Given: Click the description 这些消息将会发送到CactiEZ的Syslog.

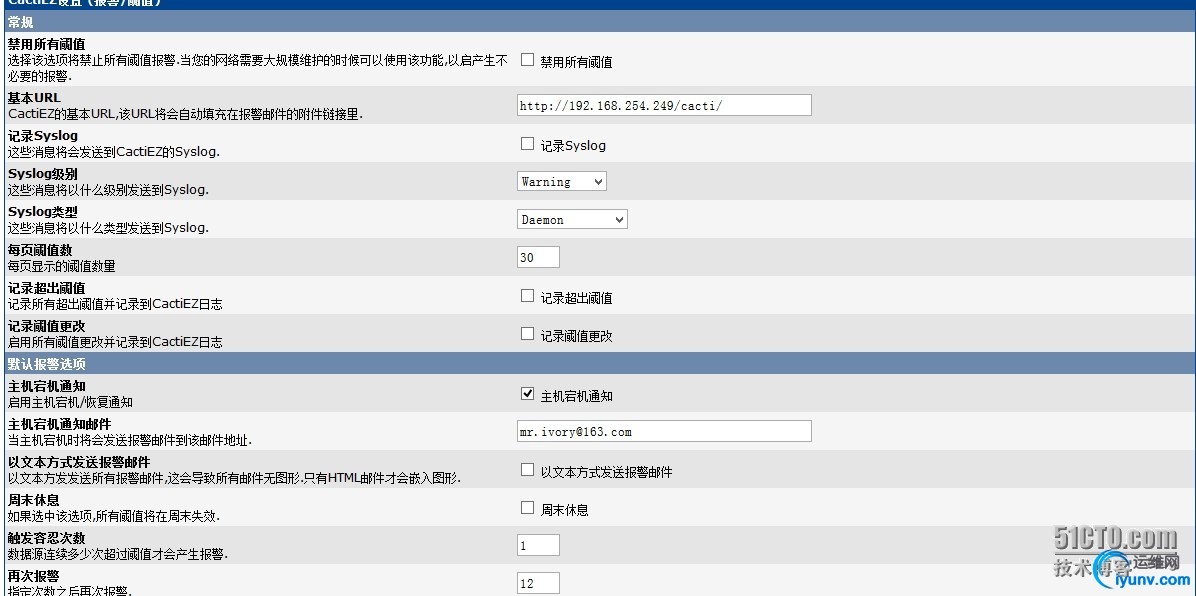Looking at the screenshot, I should click(114, 151).
